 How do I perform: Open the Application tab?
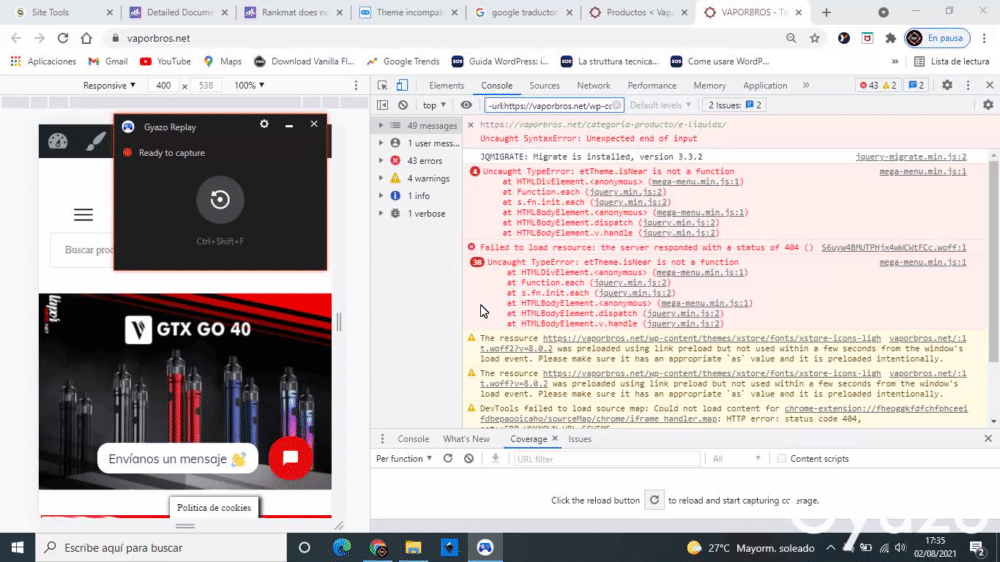[765, 85]
